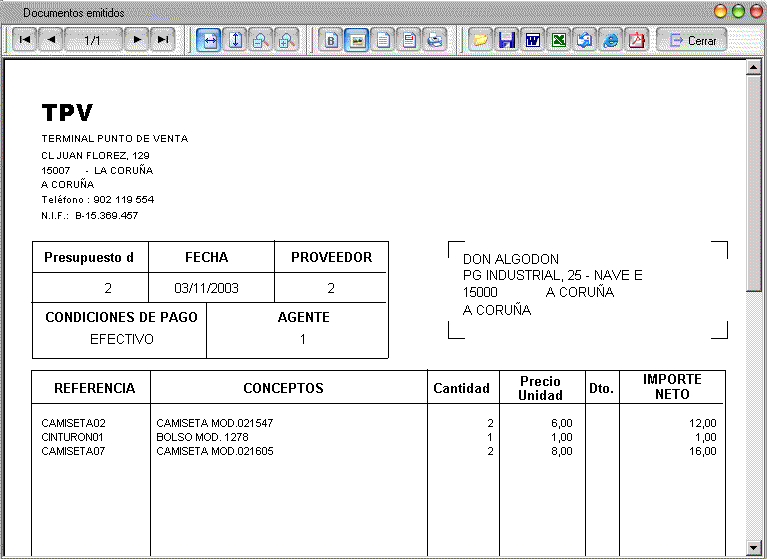Jump to the last page

tap(162, 40)
